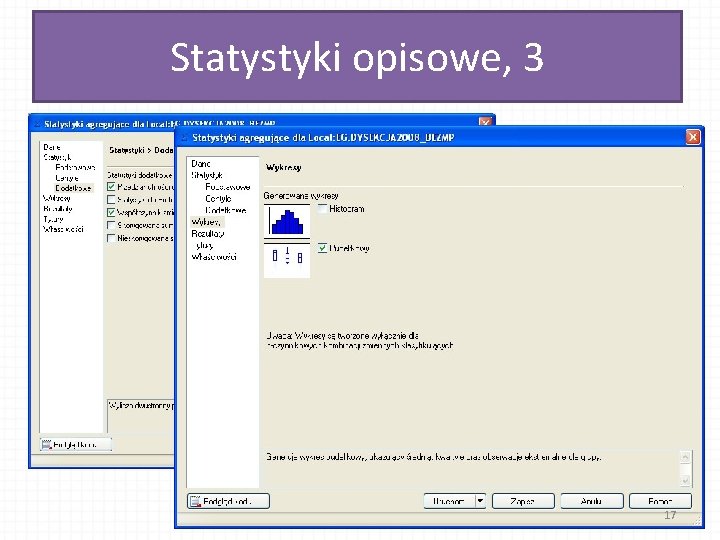
Task: Select Statystyki in the back window tree
Action: (x=57, y=157)
